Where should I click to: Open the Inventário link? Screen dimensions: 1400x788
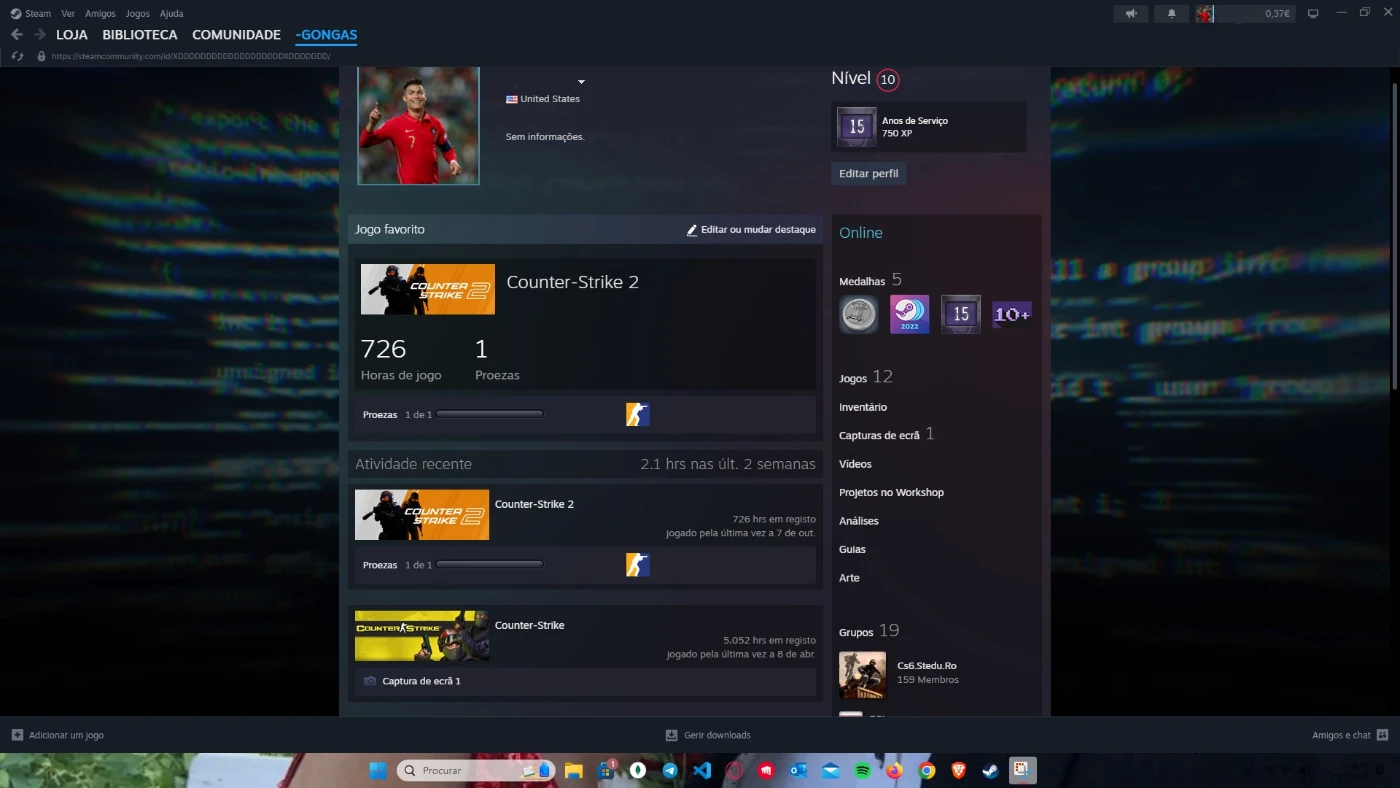(862, 407)
